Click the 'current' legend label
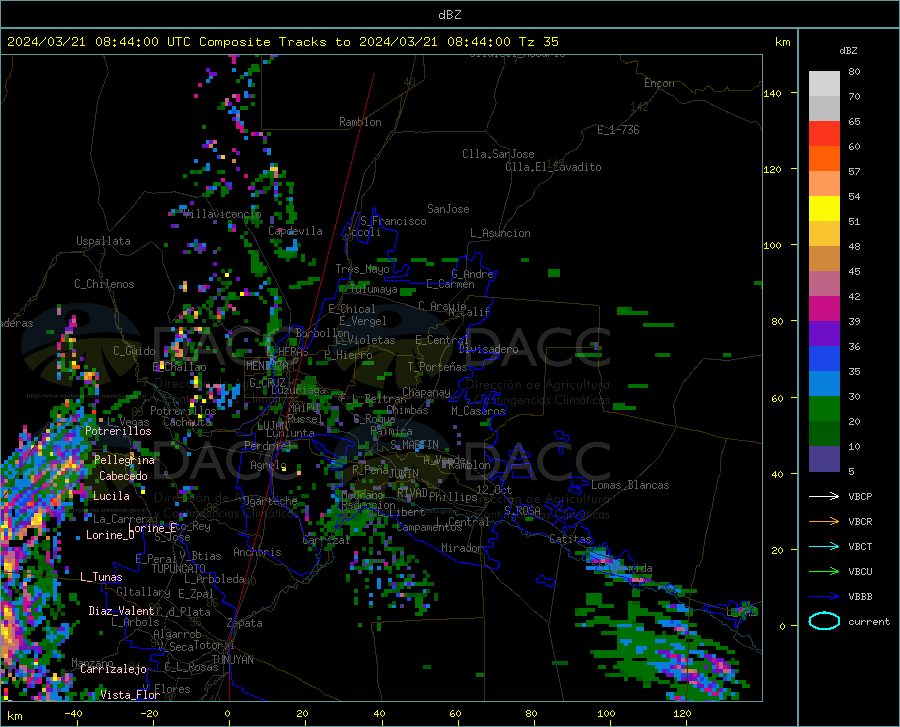The width and height of the screenshot is (900, 727). click(869, 622)
